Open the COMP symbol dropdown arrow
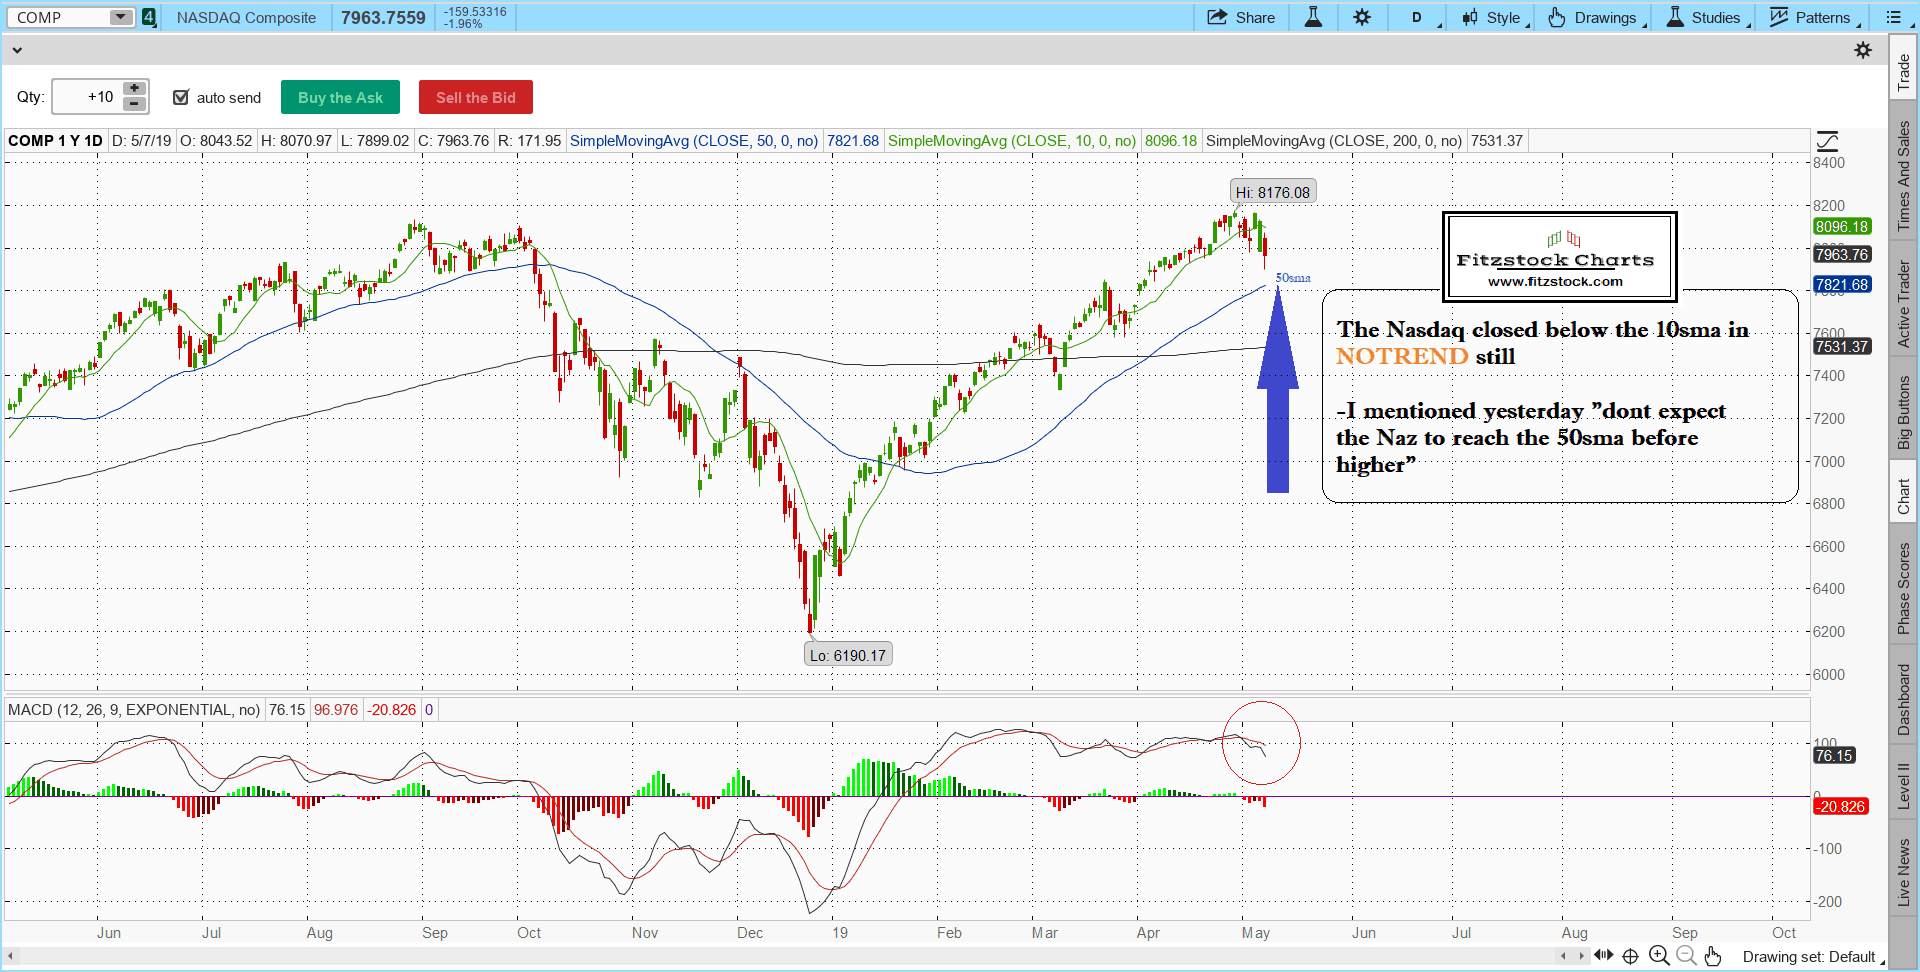The image size is (1920, 972). [x=120, y=17]
